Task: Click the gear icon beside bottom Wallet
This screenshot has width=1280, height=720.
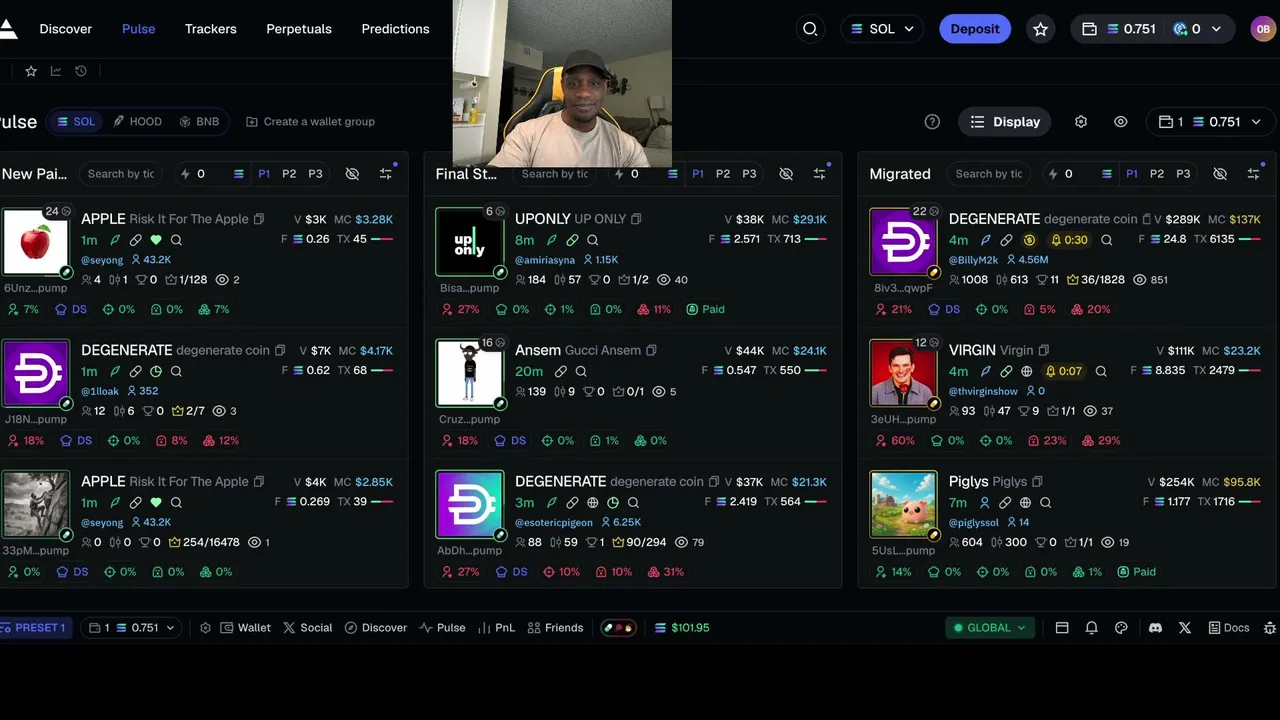Action: [x=205, y=628]
